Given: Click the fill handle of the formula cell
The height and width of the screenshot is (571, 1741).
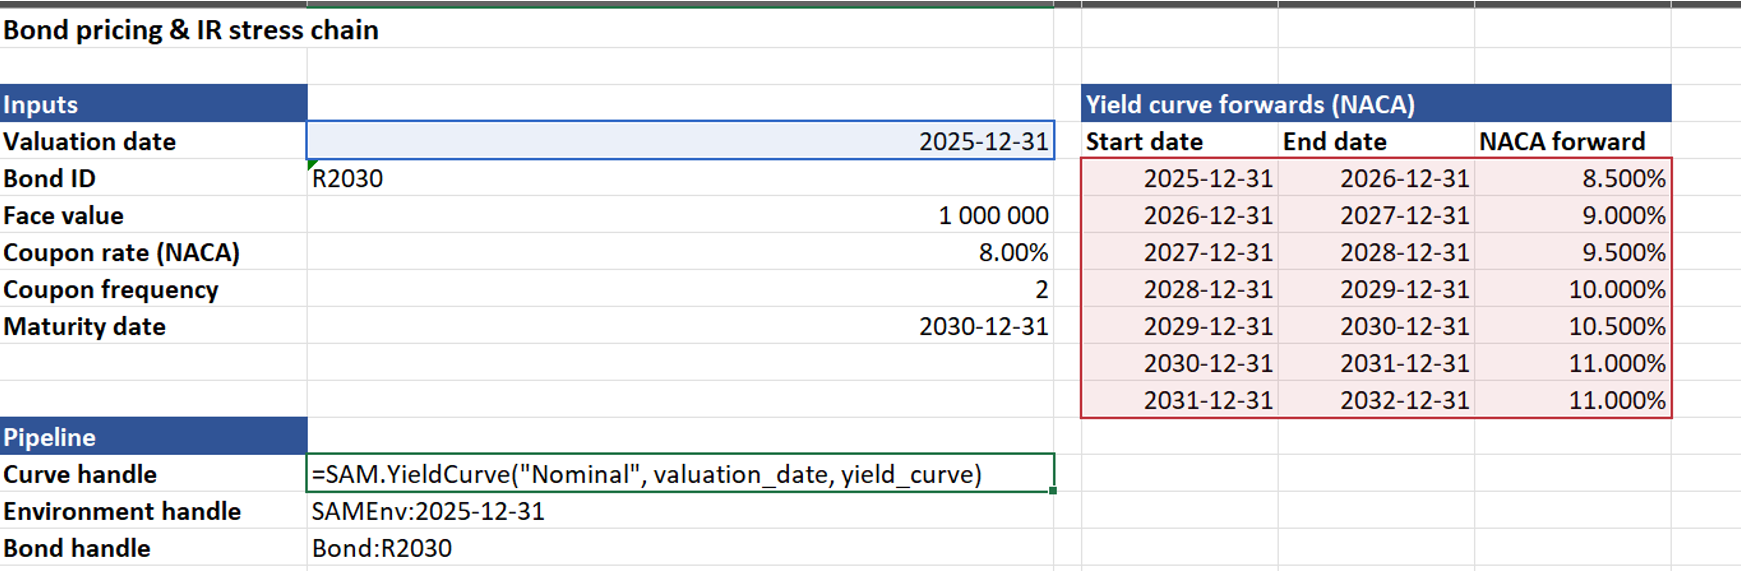Looking at the screenshot, I should (1053, 491).
